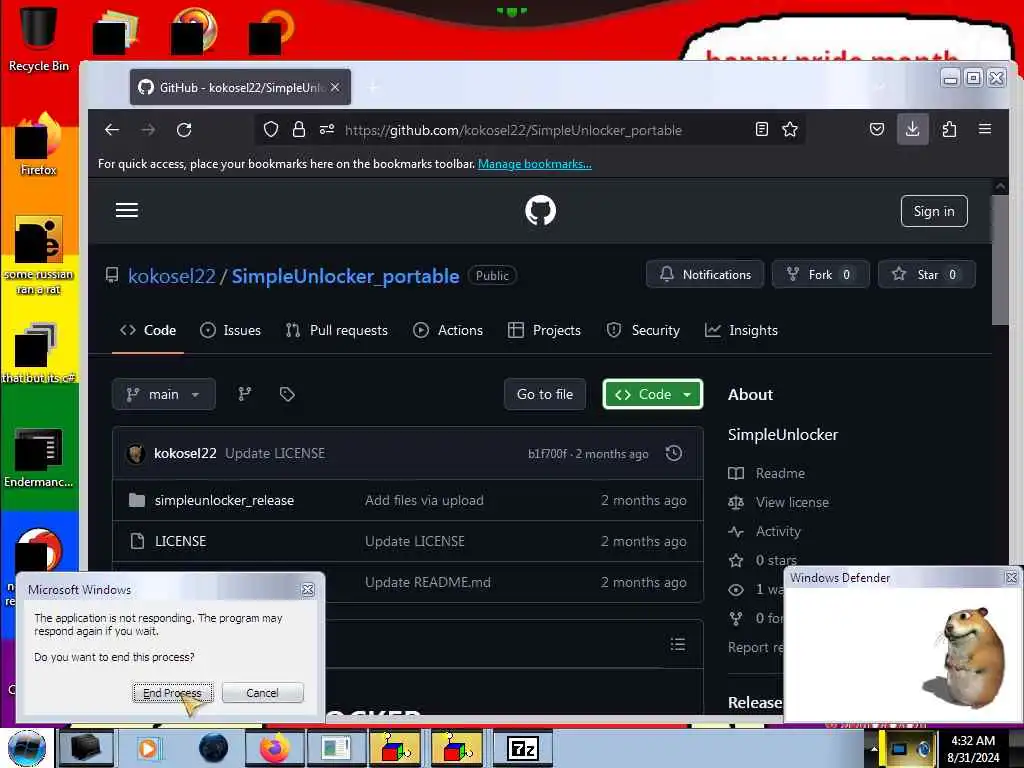Click End Process in the dialog
The width and height of the screenshot is (1024, 768).
coord(172,692)
